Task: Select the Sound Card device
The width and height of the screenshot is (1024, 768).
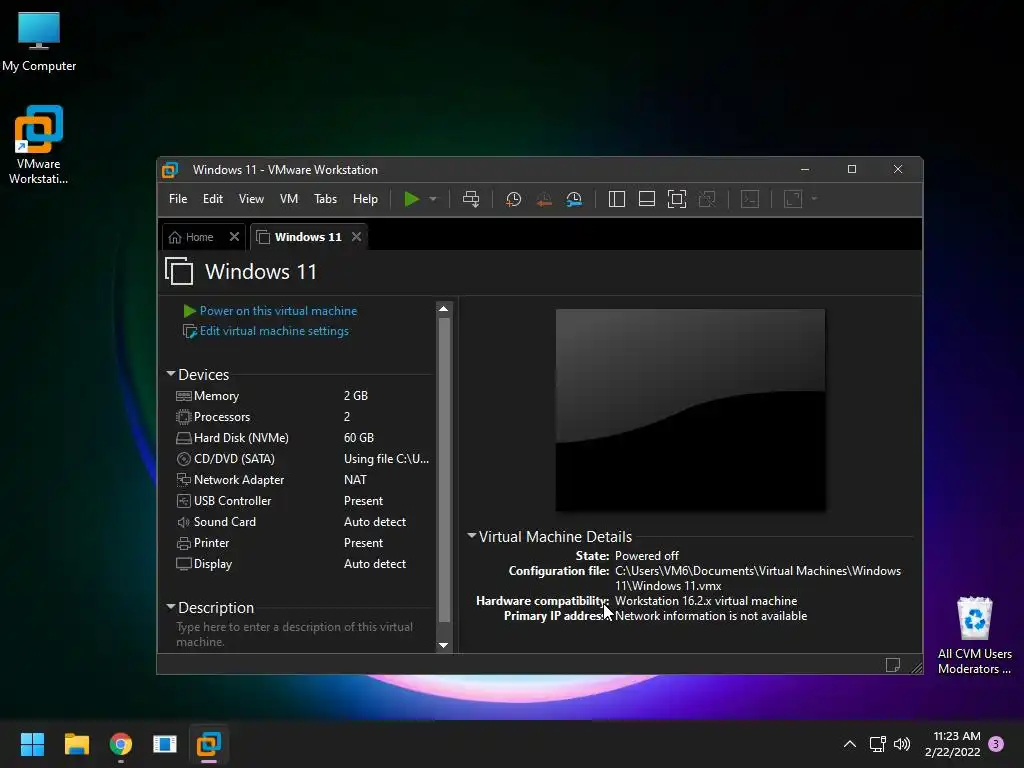Action: click(302, 522)
